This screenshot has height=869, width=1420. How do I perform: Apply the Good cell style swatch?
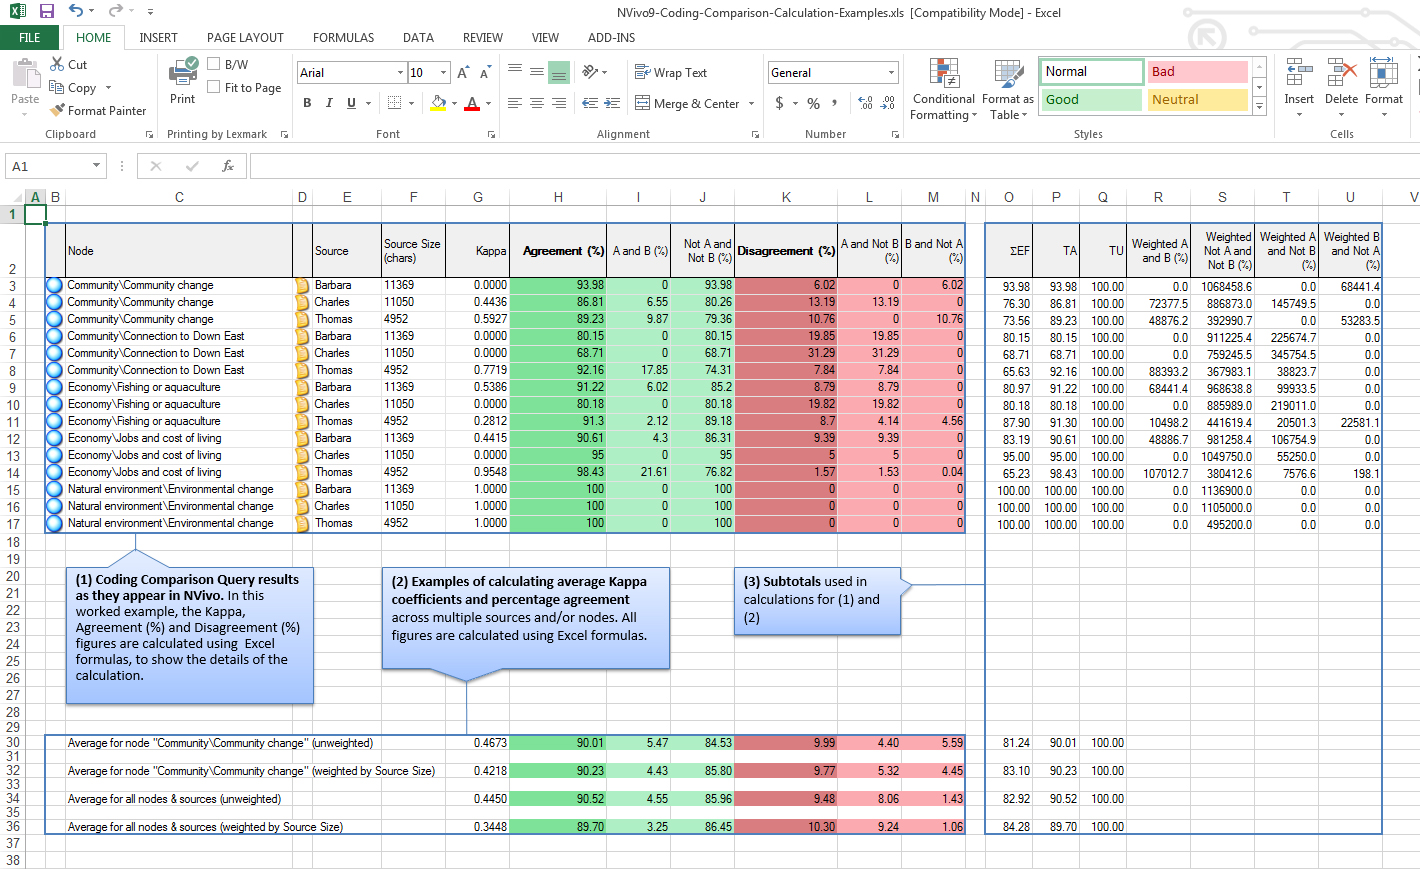pyautogui.click(x=1091, y=100)
